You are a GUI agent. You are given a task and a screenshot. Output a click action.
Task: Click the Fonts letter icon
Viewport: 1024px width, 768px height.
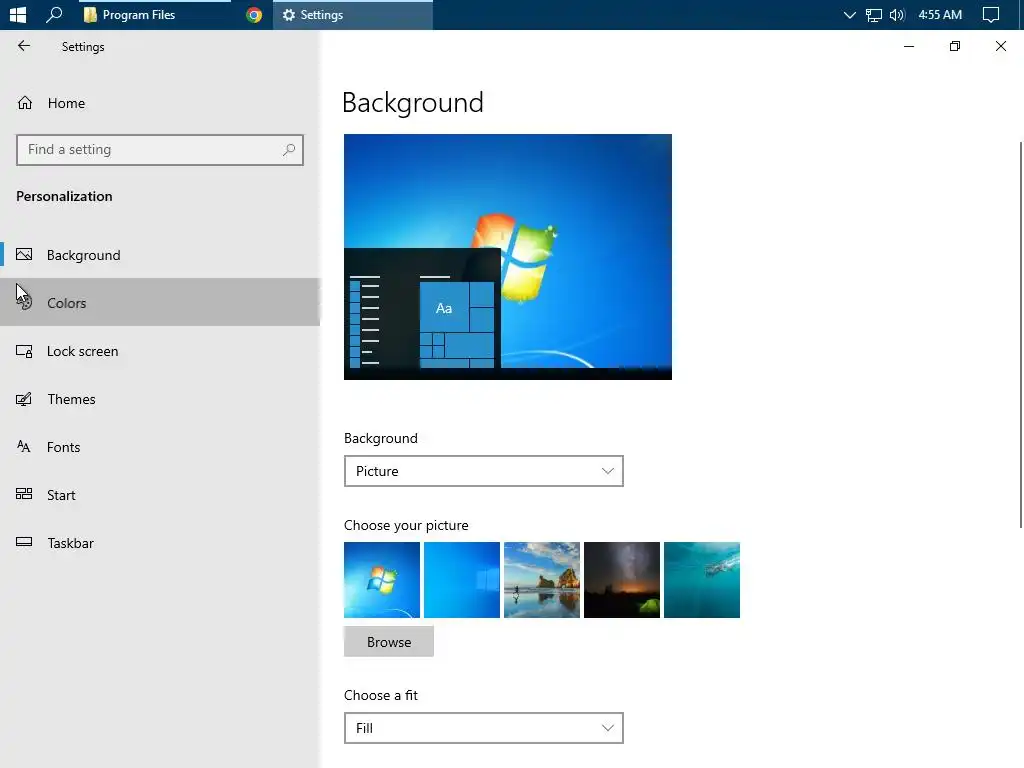click(24, 447)
